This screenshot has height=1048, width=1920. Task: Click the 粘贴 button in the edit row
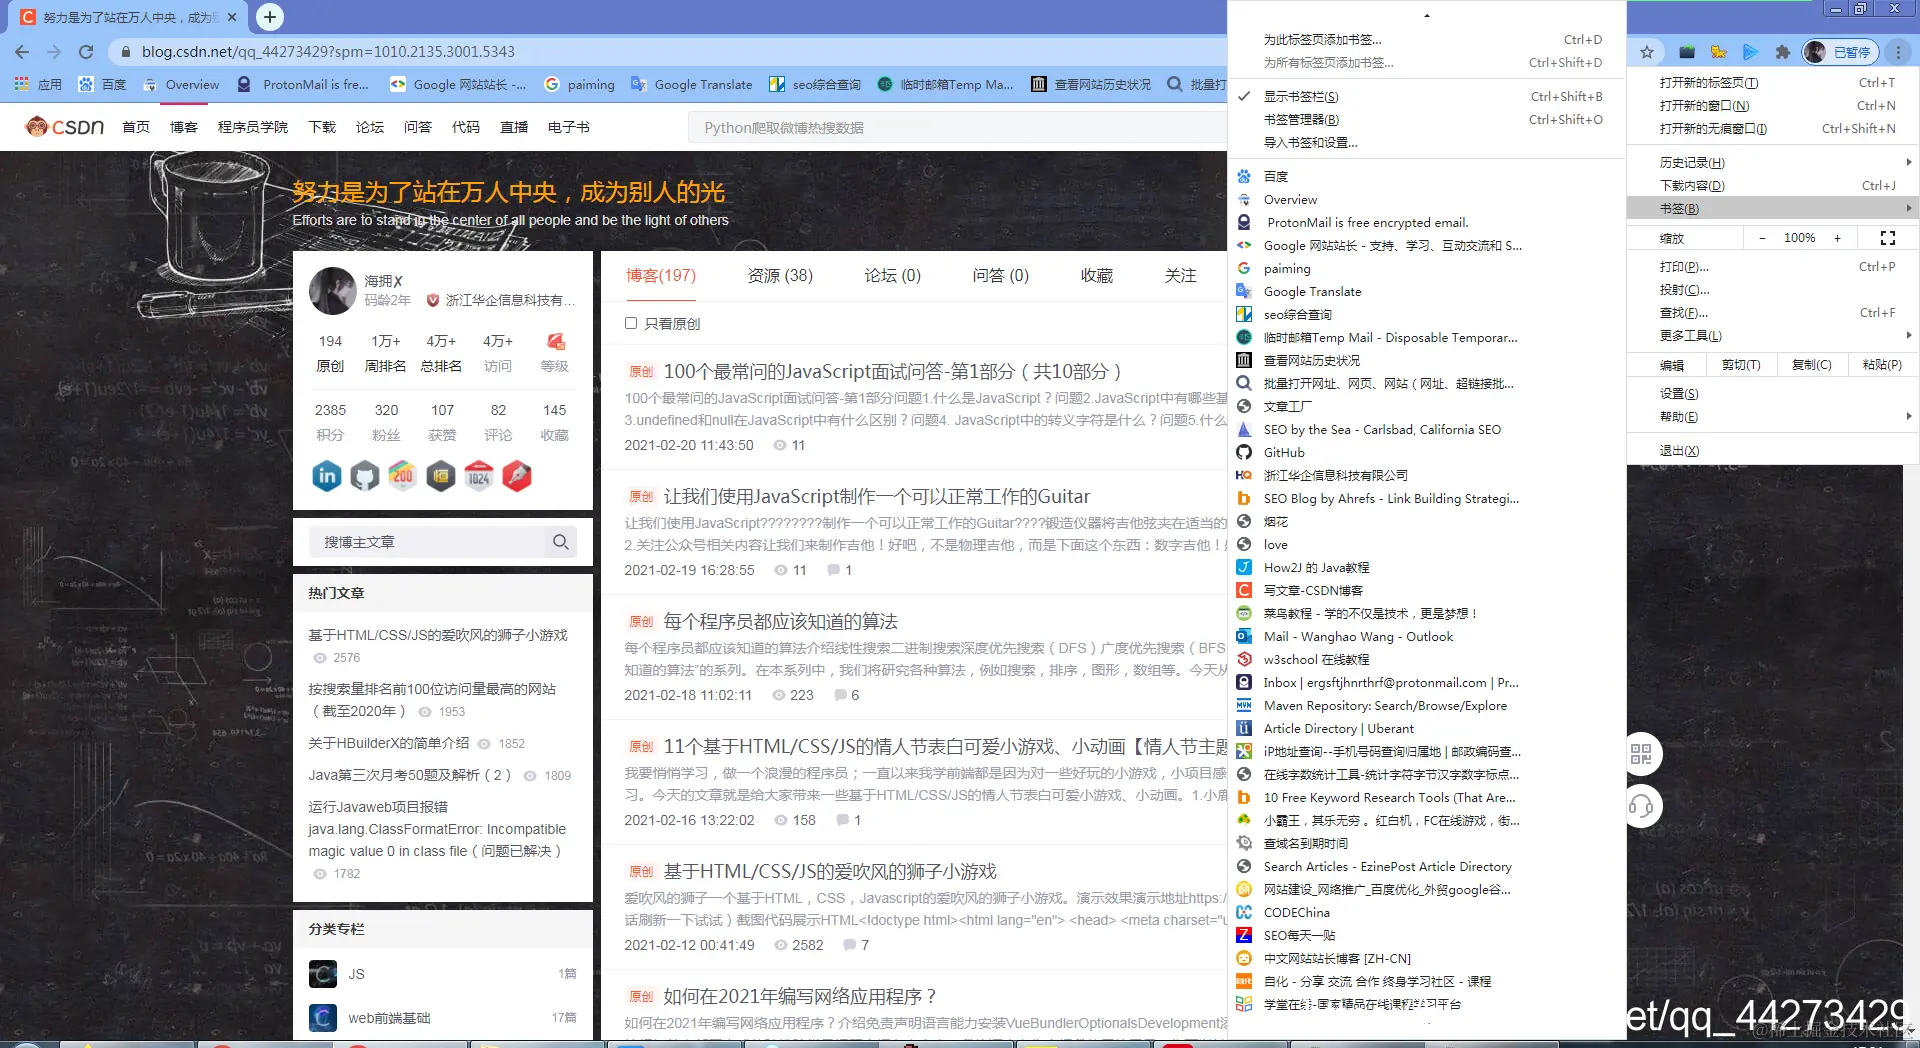[x=1882, y=365]
